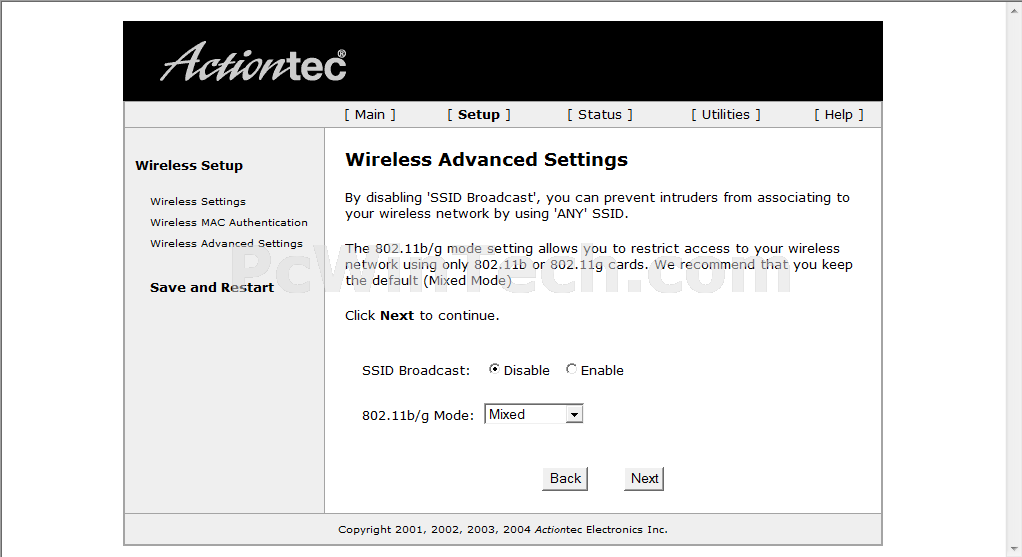Open the Setup tab
Image resolution: width=1022 pixels, height=557 pixels.
[478, 115]
